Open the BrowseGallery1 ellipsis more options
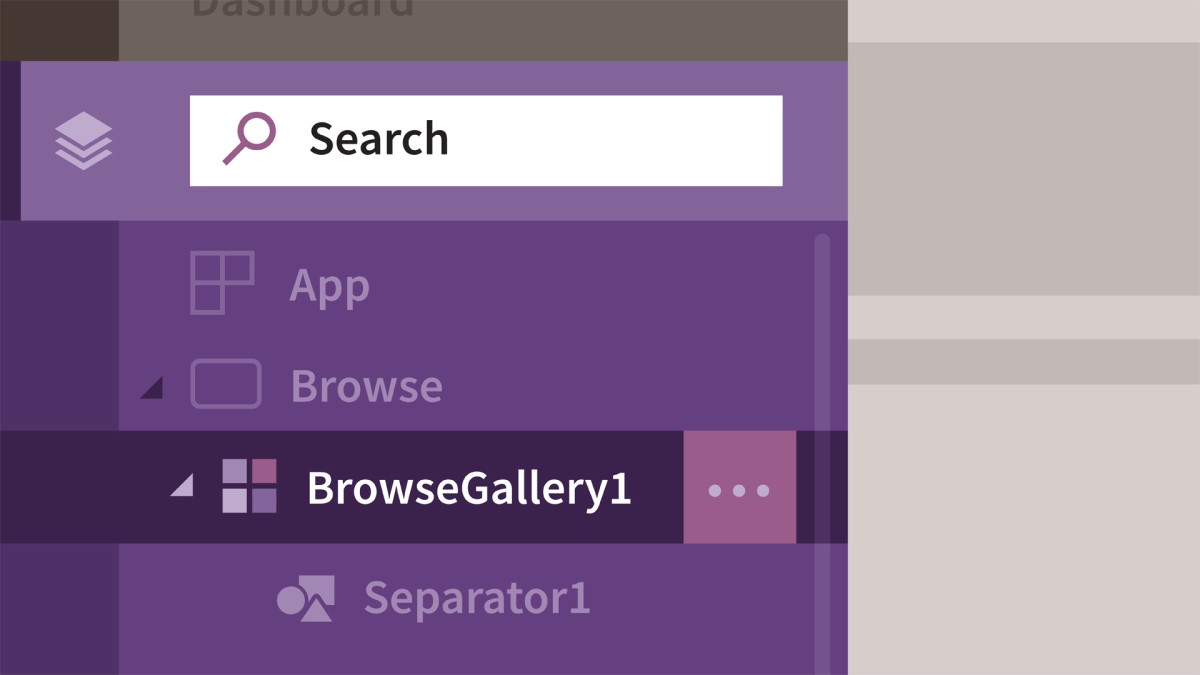 (x=739, y=488)
